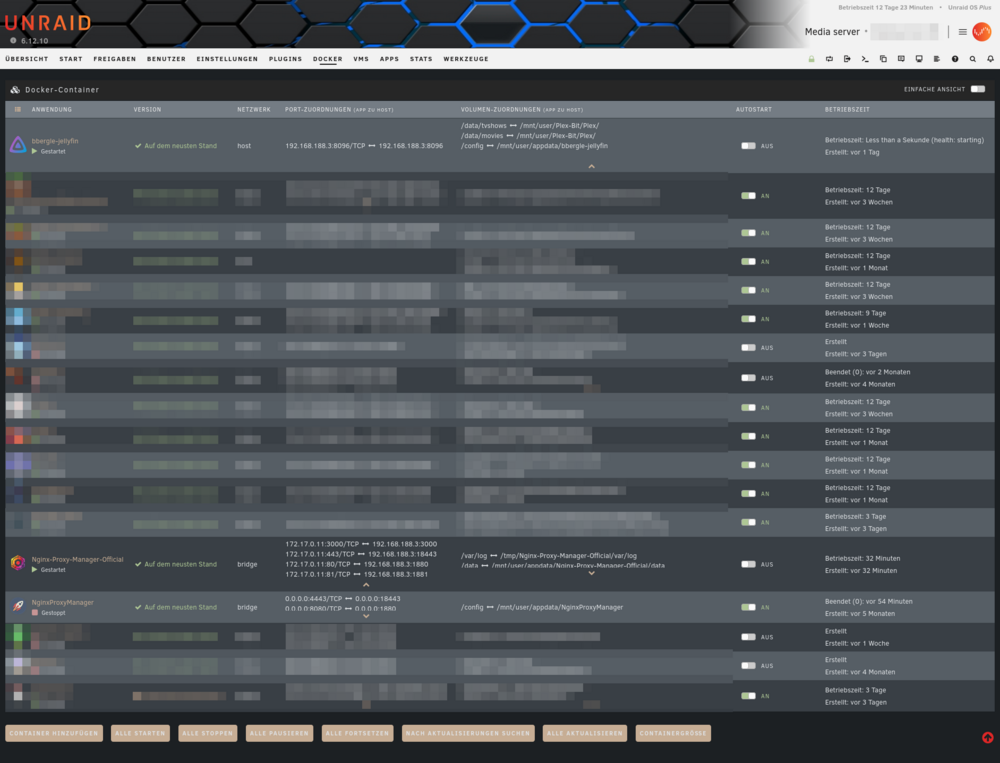The height and width of the screenshot is (763, 1000).
Task: Click the green lock icon in the toolbar
Action: pyautogui.click(x=811, y=59)
